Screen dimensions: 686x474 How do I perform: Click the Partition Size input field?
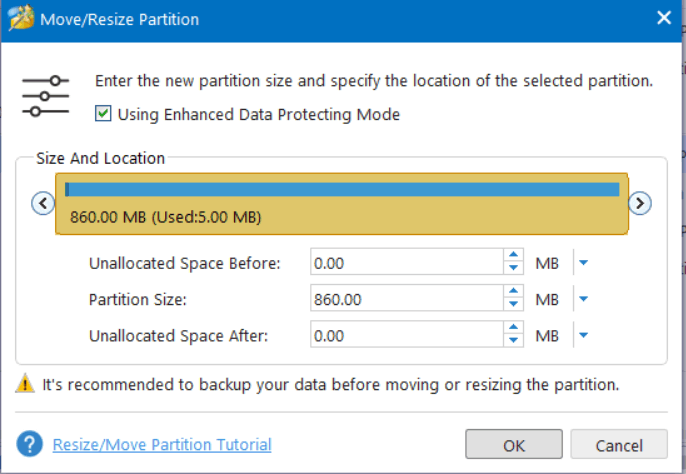pyautogui.click(x=407, y=298)
